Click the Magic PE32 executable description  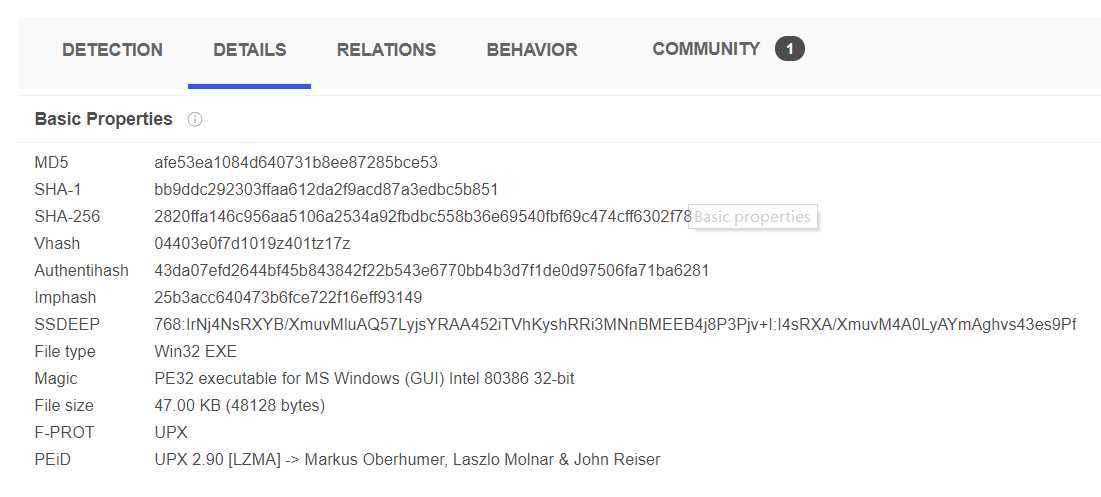pos(364,378)
